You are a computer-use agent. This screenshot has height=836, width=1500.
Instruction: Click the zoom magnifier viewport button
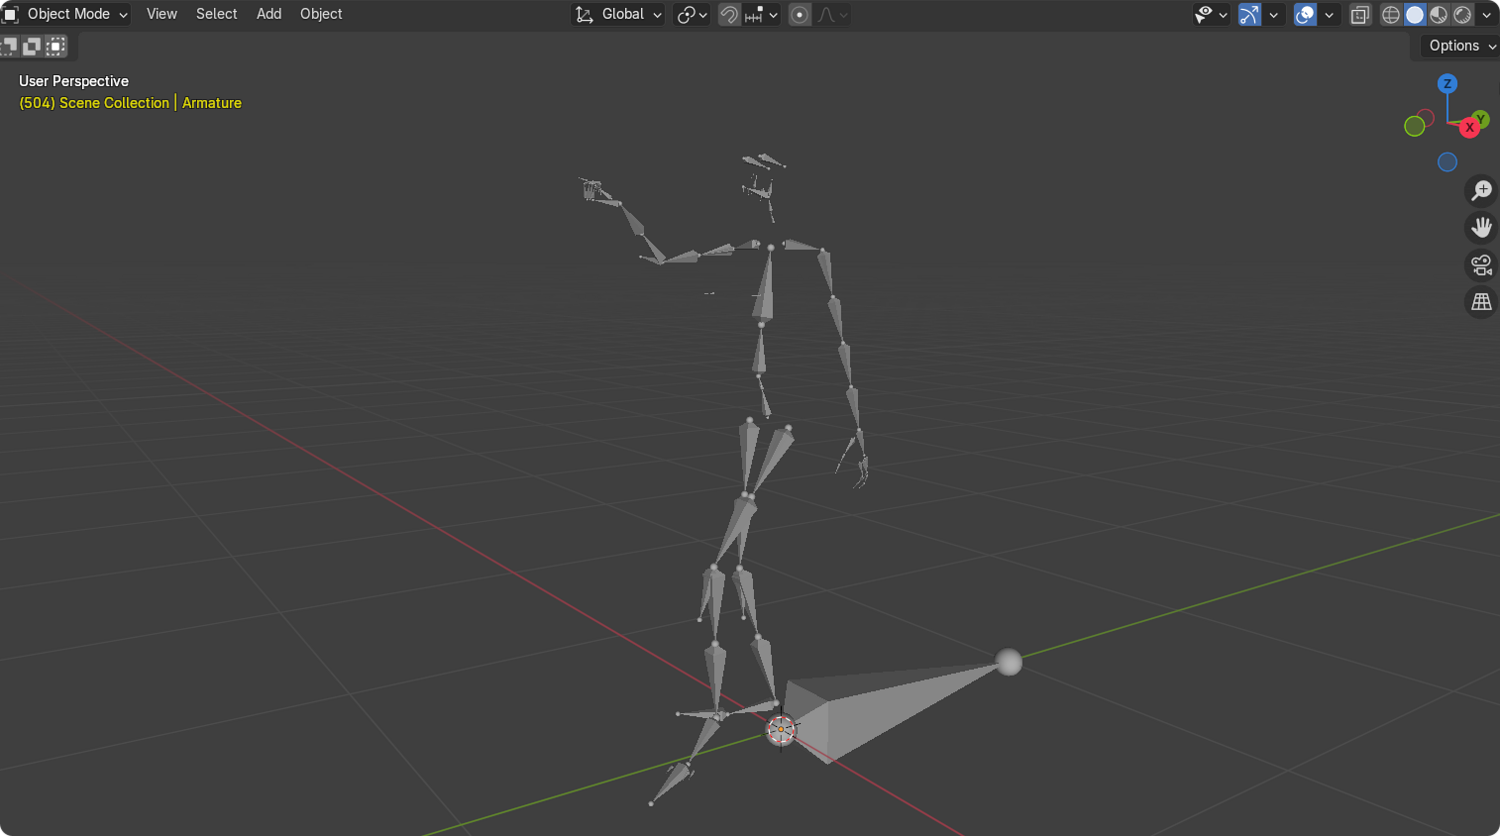[1481, 191]
